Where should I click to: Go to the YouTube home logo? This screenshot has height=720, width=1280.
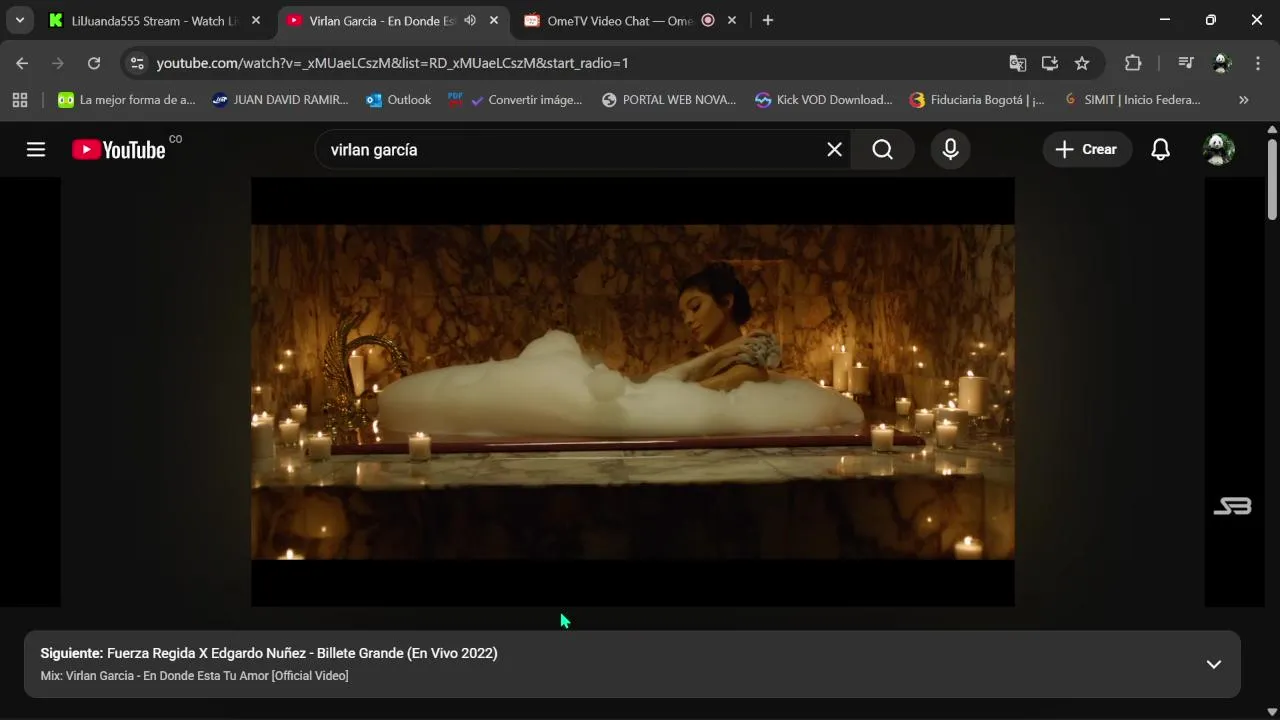(119, 150)
